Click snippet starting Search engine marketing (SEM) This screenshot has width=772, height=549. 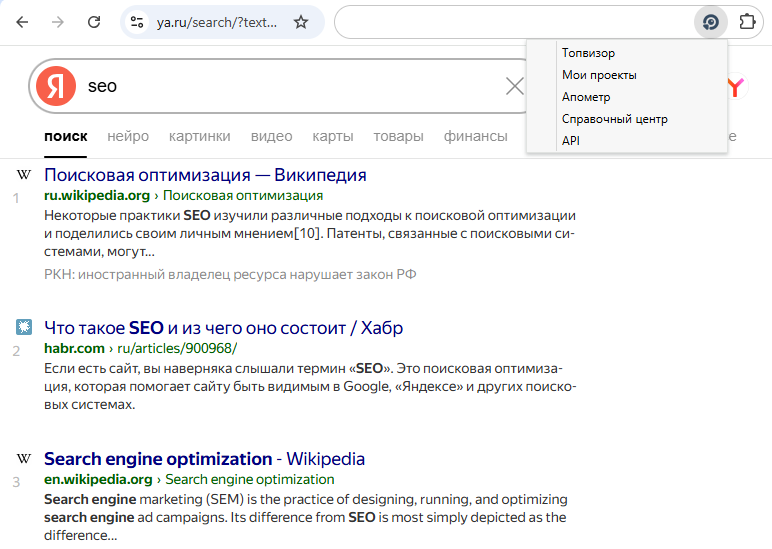click(x=306, y=517)
